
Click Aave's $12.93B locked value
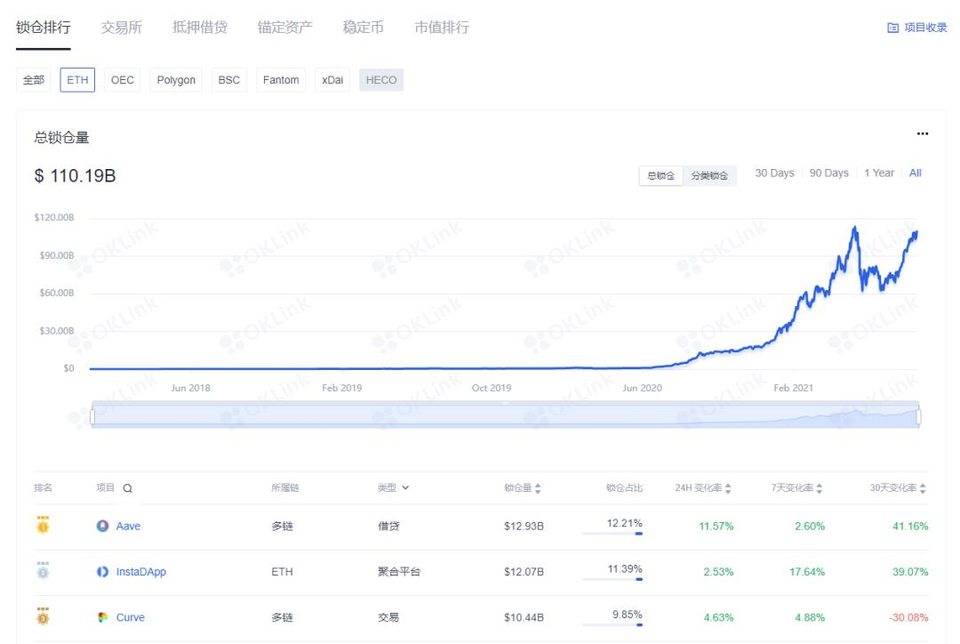pyautogui.click(x=523, y=526)
